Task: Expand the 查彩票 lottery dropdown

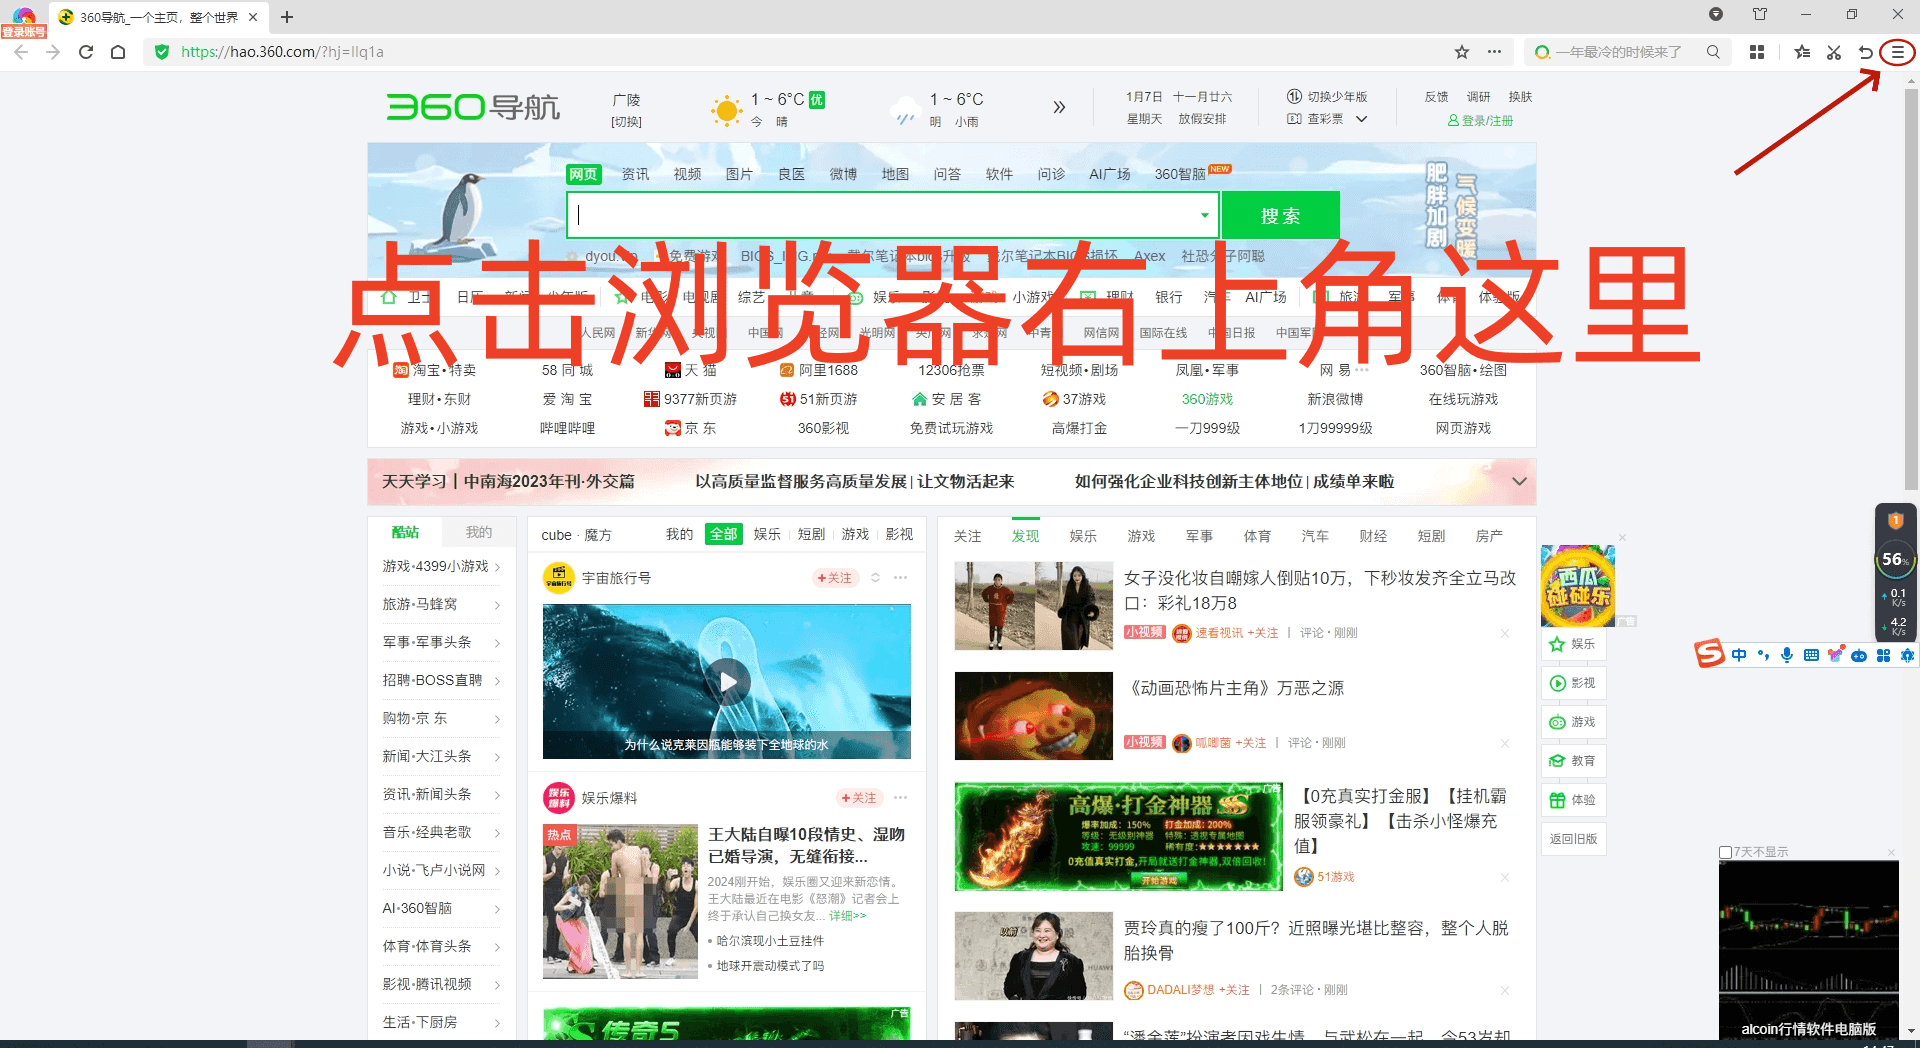Action: pos(1362,118)
